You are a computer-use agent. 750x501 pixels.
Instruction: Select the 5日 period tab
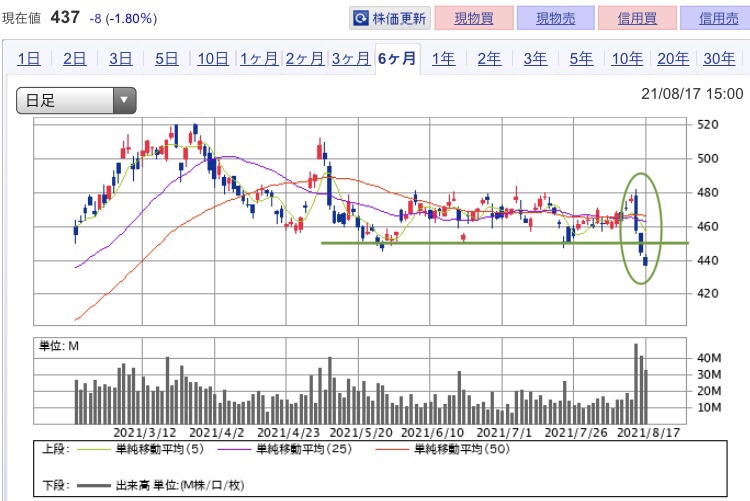(166, 58)
